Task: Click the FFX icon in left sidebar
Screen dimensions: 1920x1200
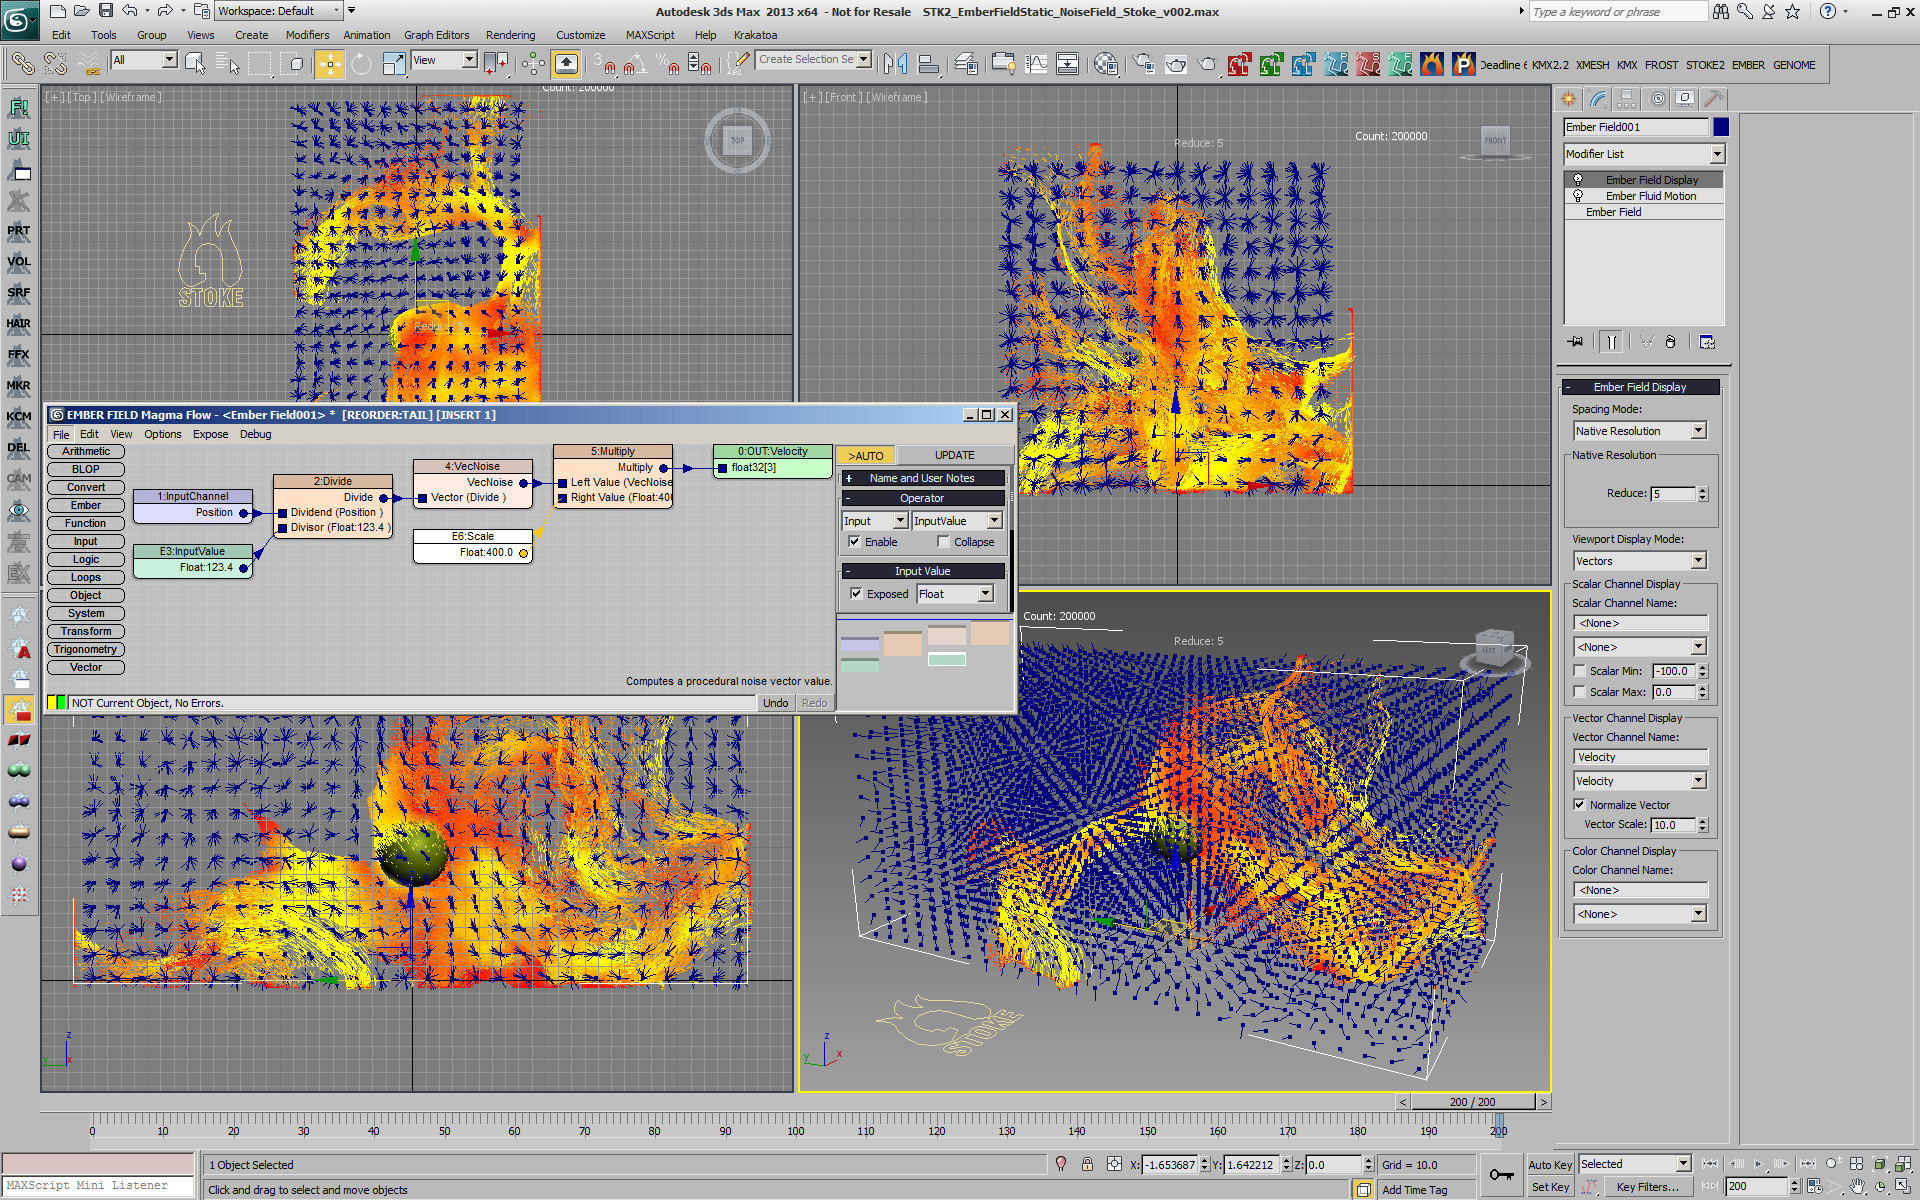Action: [18, 354]
